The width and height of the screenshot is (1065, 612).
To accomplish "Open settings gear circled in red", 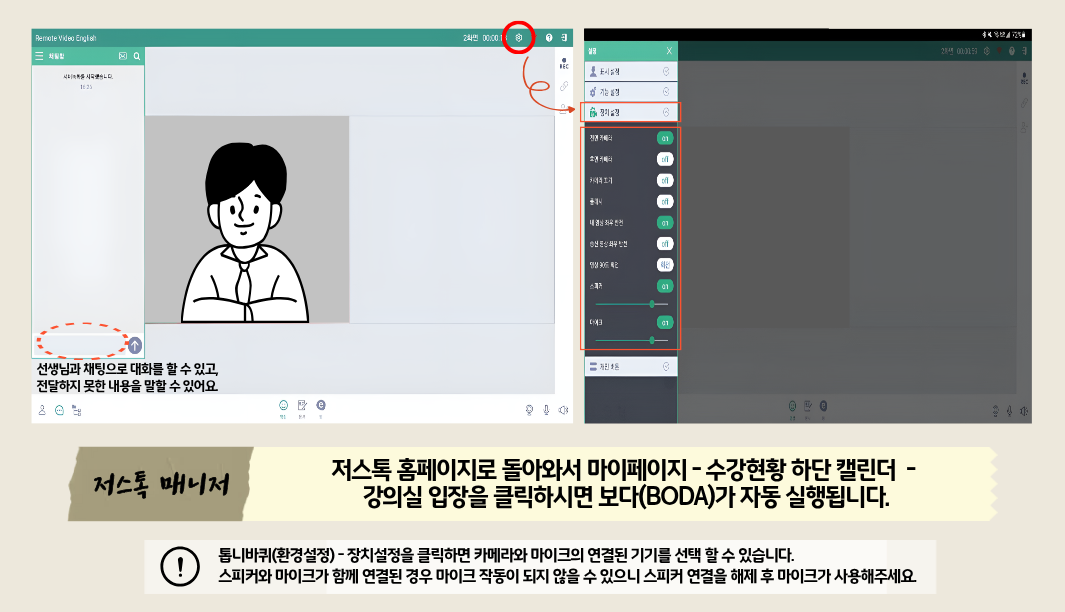I will click(518, 37).
